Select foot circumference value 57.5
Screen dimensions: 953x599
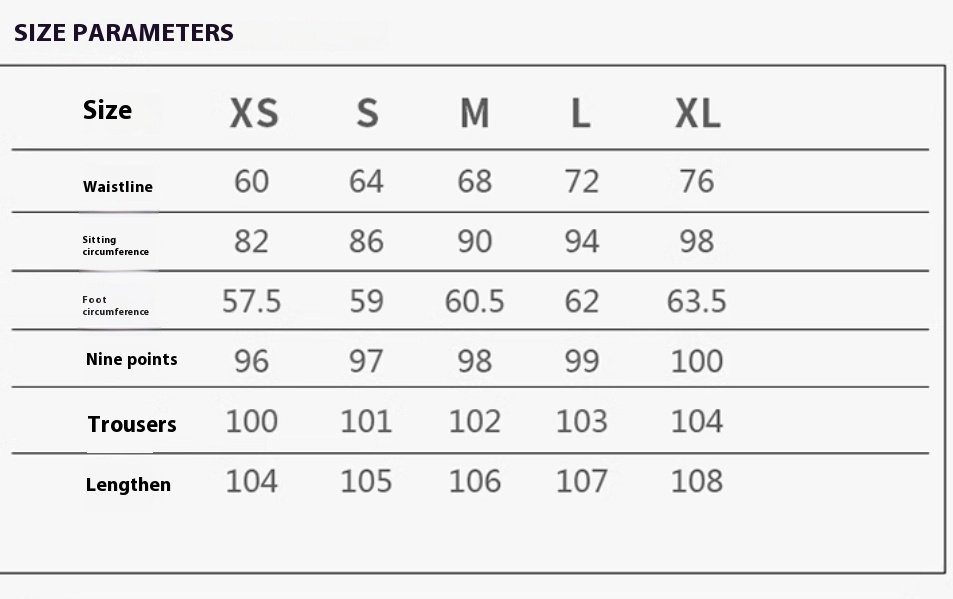click(252, 301)
